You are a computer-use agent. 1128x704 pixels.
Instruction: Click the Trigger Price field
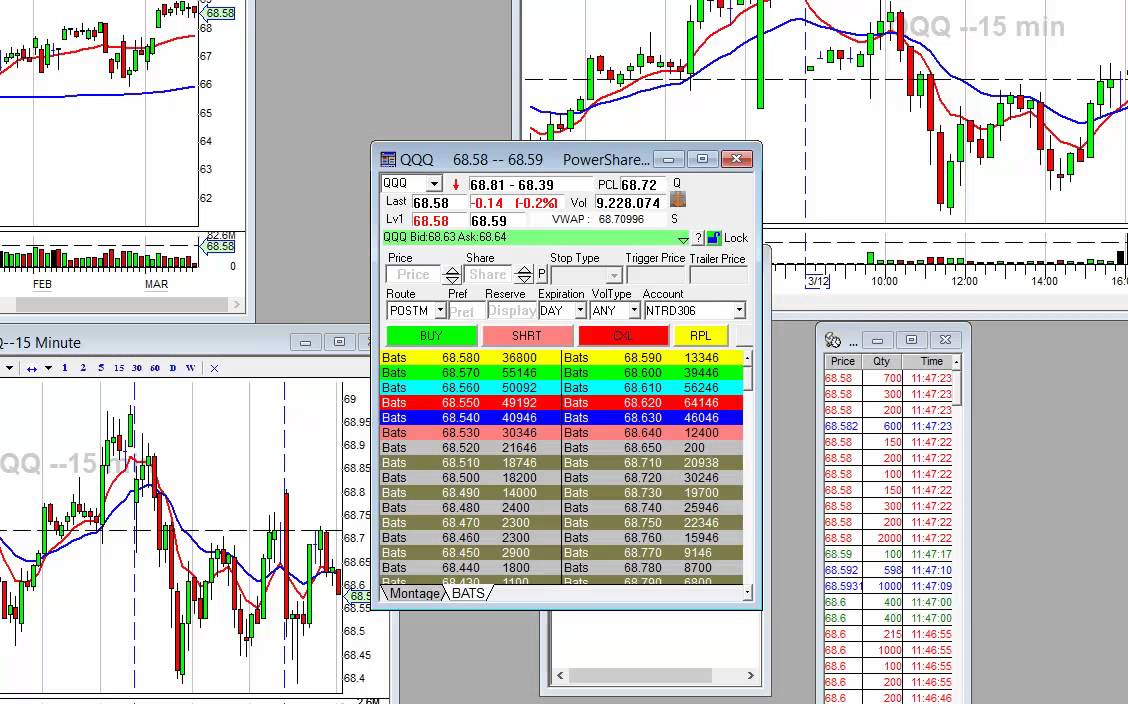point(655,275)
